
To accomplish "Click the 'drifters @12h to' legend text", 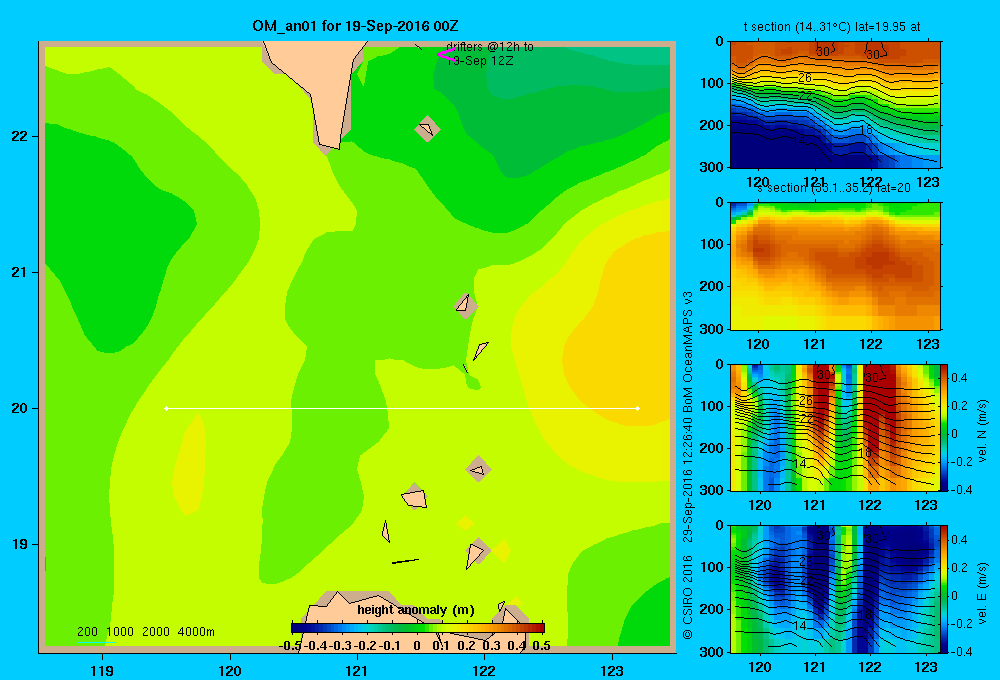I will [x=490, y=47].
